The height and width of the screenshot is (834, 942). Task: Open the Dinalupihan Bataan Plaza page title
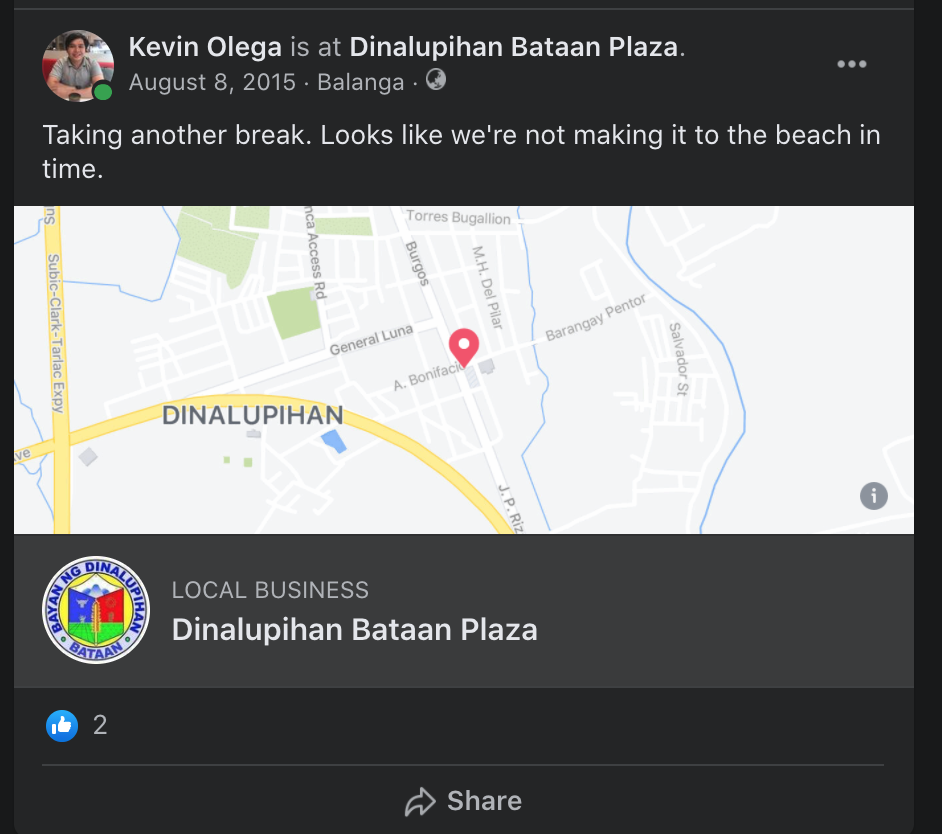pos(354,630)
